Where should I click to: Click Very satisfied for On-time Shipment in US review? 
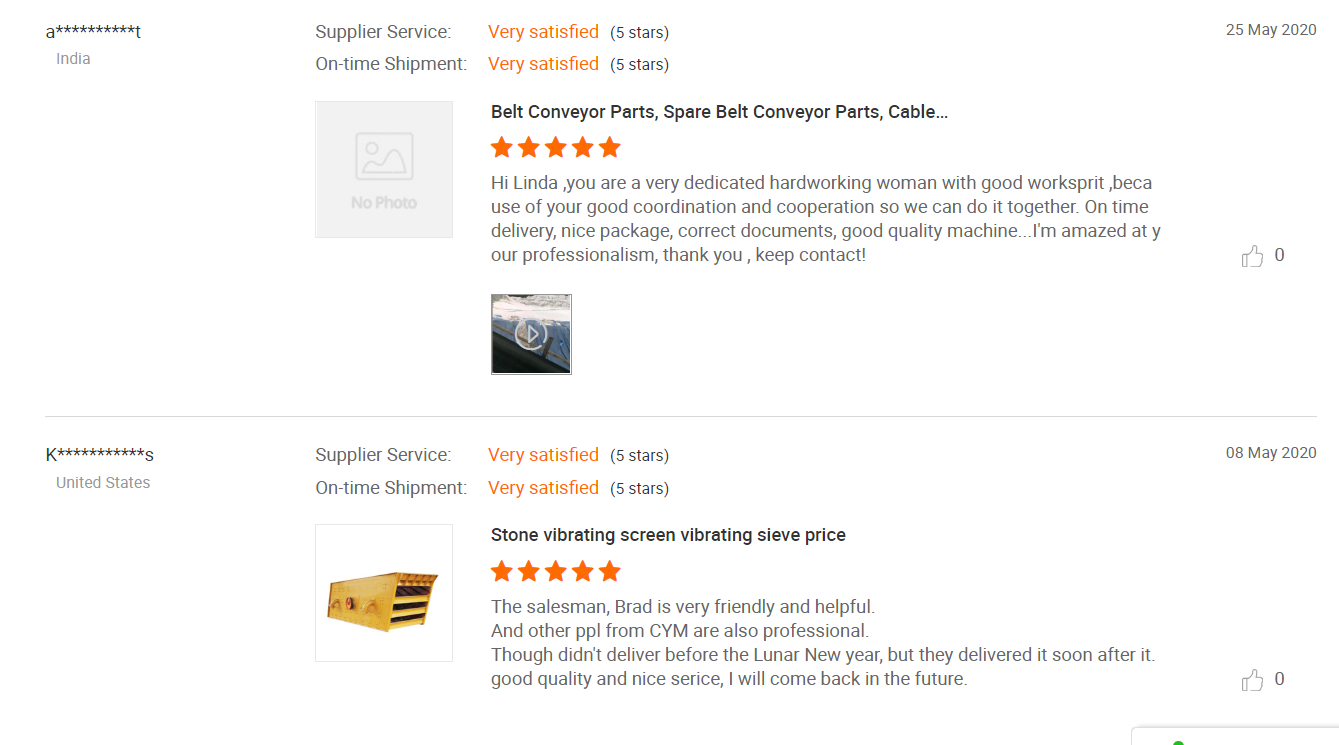(543, 488)
